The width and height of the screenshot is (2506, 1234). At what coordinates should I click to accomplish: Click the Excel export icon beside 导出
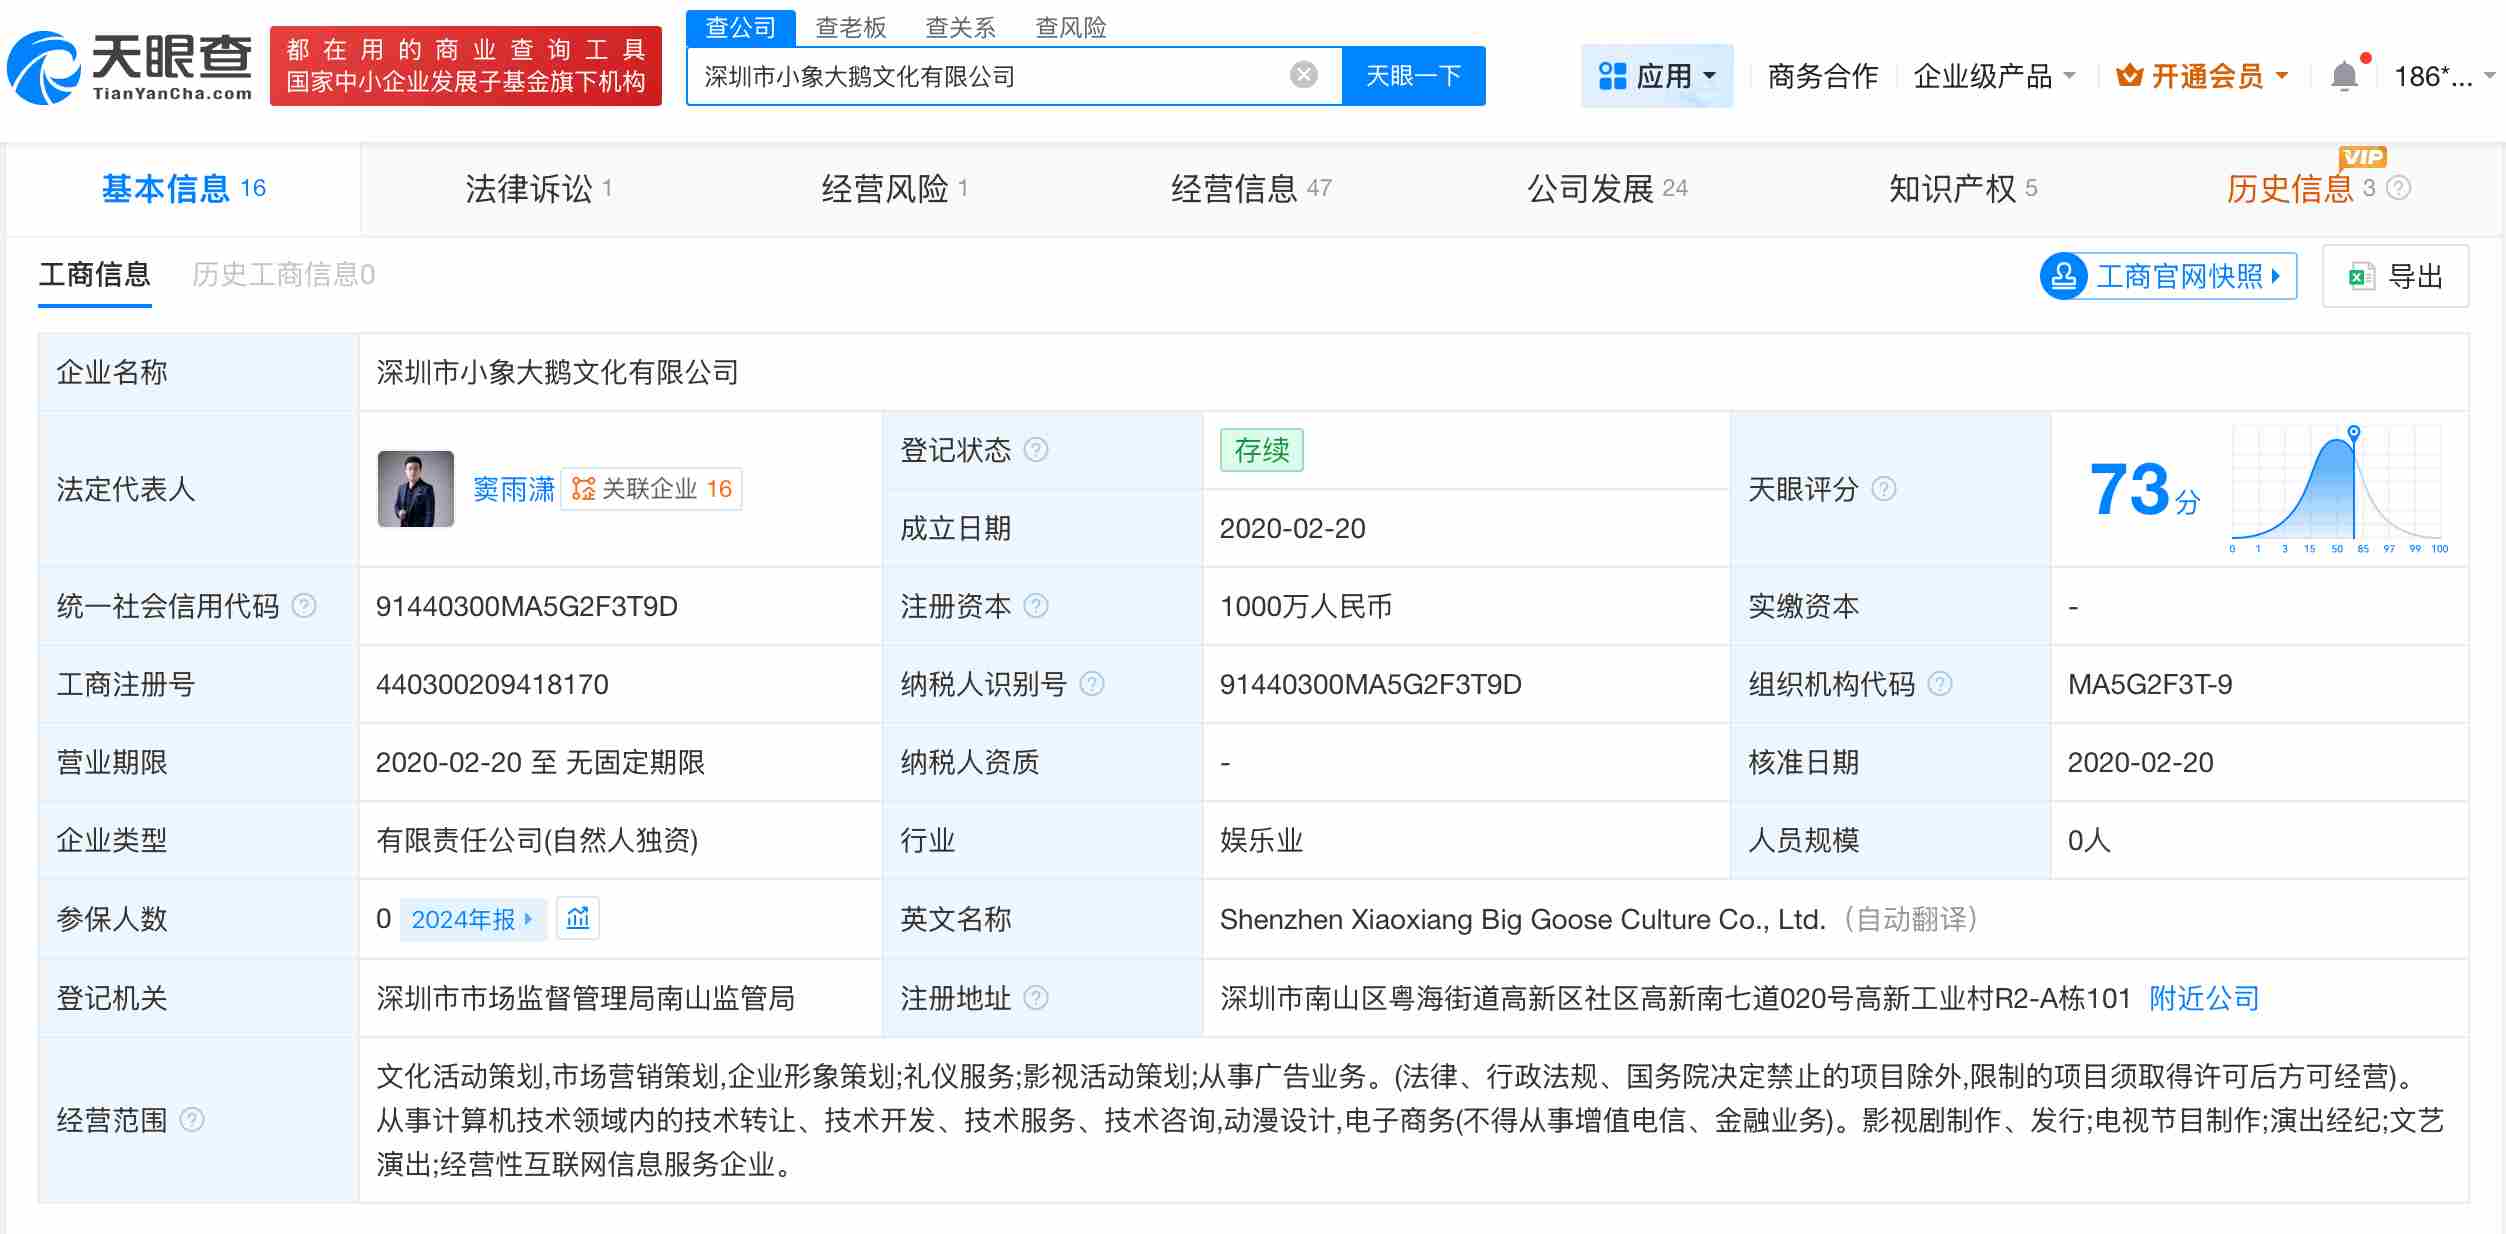[x=2360, y=277]
